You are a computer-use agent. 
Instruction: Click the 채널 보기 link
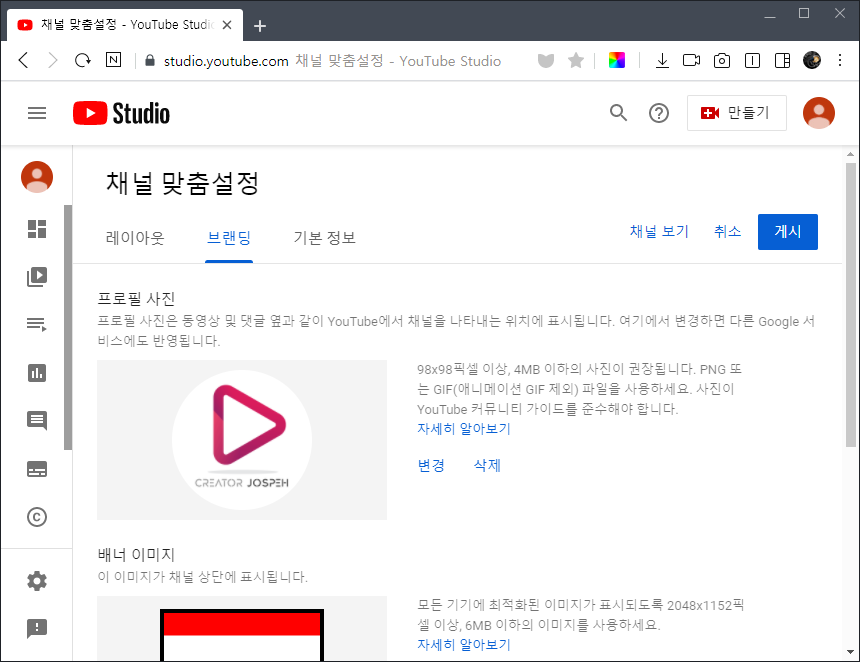point(659,231)
